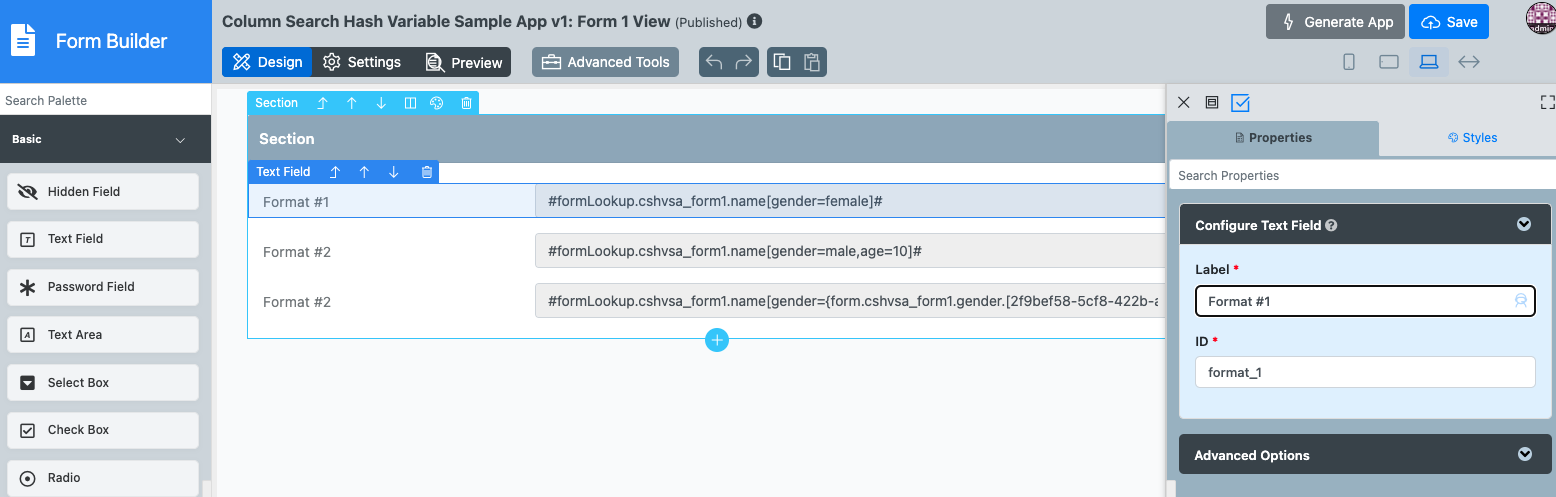Viewport: 1556px width, 497px height.
Task: Collapse the Configure Text Field section
Action: point(1523,225)
